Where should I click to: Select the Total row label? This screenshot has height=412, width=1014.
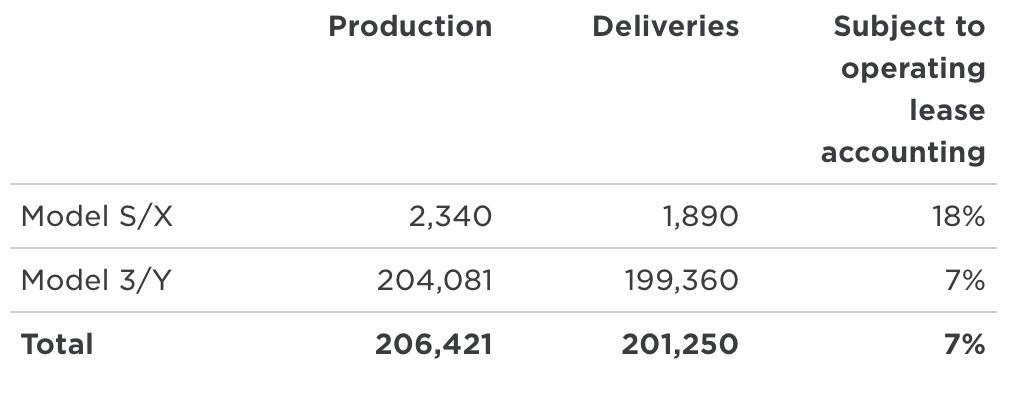pos(57,345)
